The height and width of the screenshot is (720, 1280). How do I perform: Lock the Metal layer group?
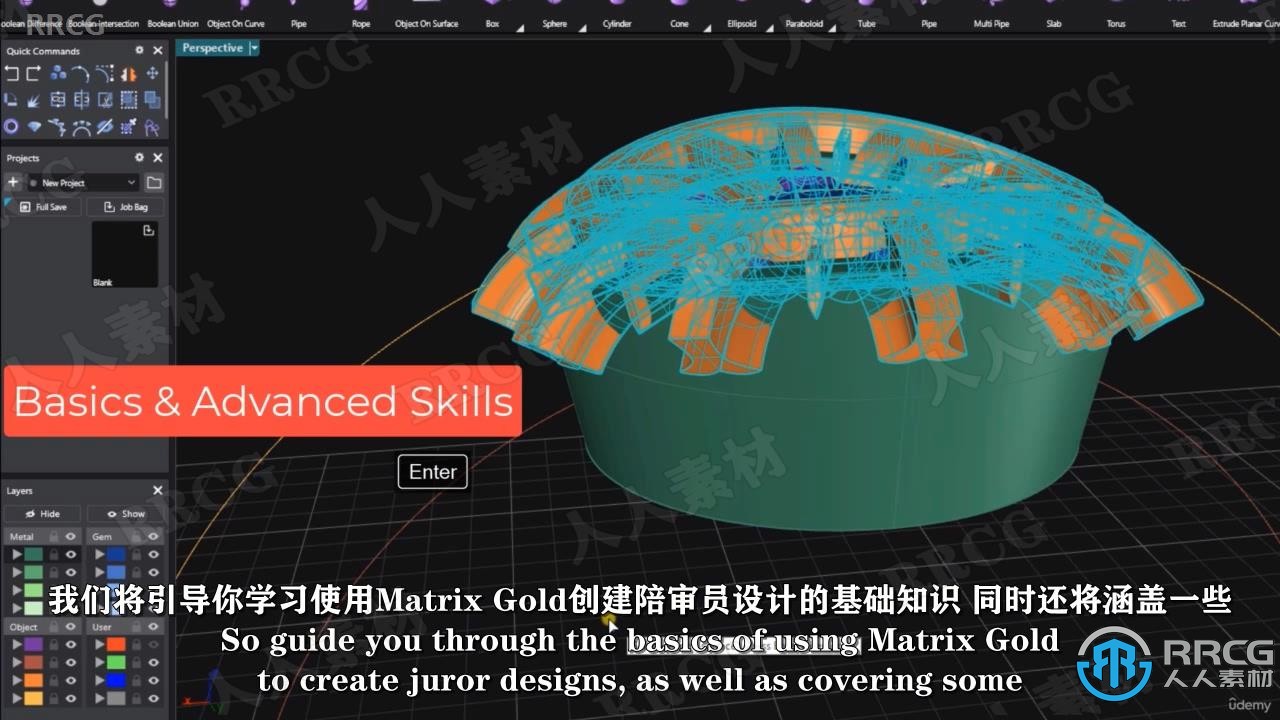pos(53,537)
